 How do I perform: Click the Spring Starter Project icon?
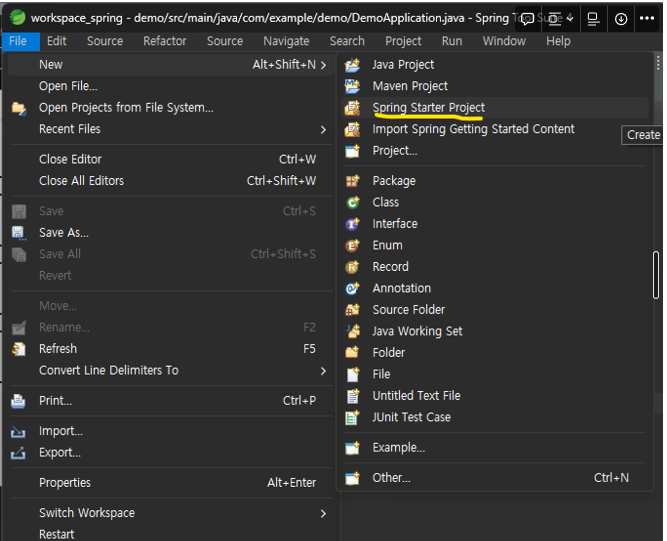pos(352,108)
